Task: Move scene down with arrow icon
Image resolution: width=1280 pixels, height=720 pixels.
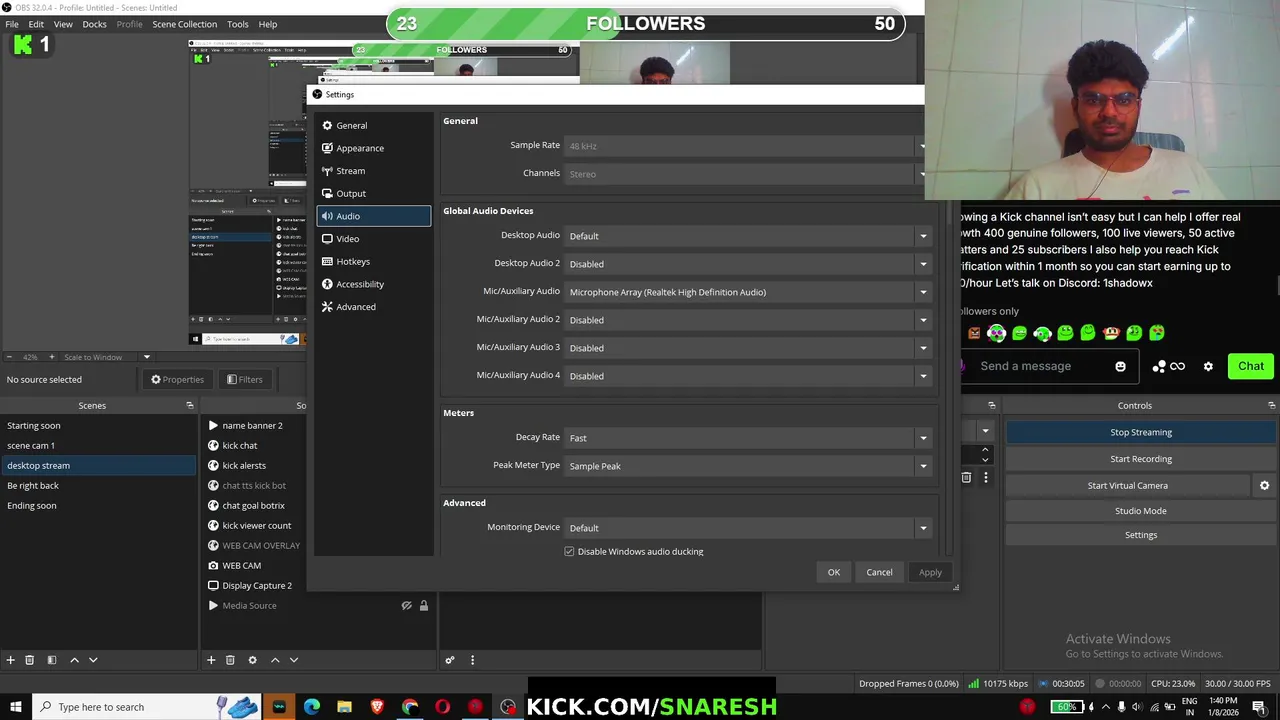Action: pyautogui.click(x=93, y=660)
